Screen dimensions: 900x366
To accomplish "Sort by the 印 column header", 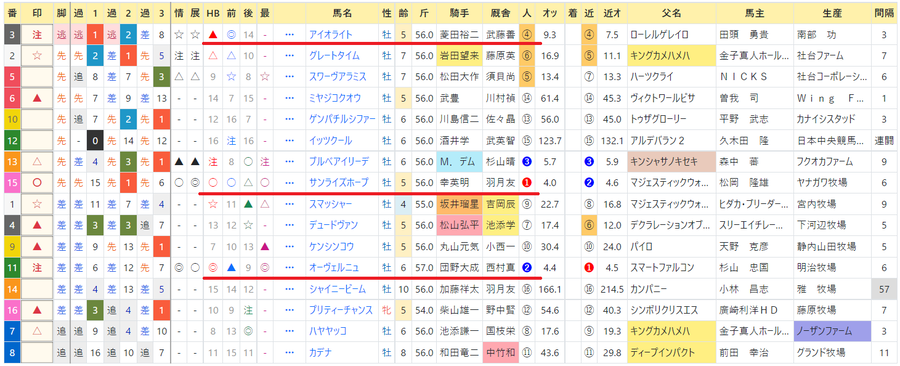I will 37,13.
